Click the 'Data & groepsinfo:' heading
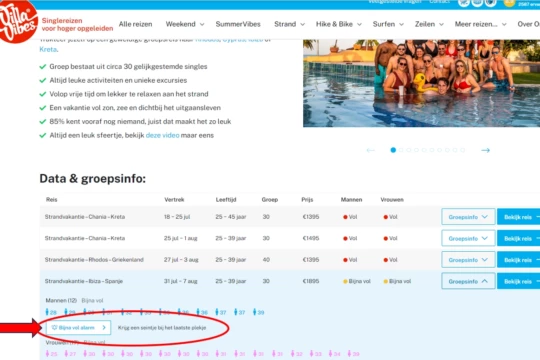Image resolution: width=540 pixels, height=360 pixels. point(93,178)
